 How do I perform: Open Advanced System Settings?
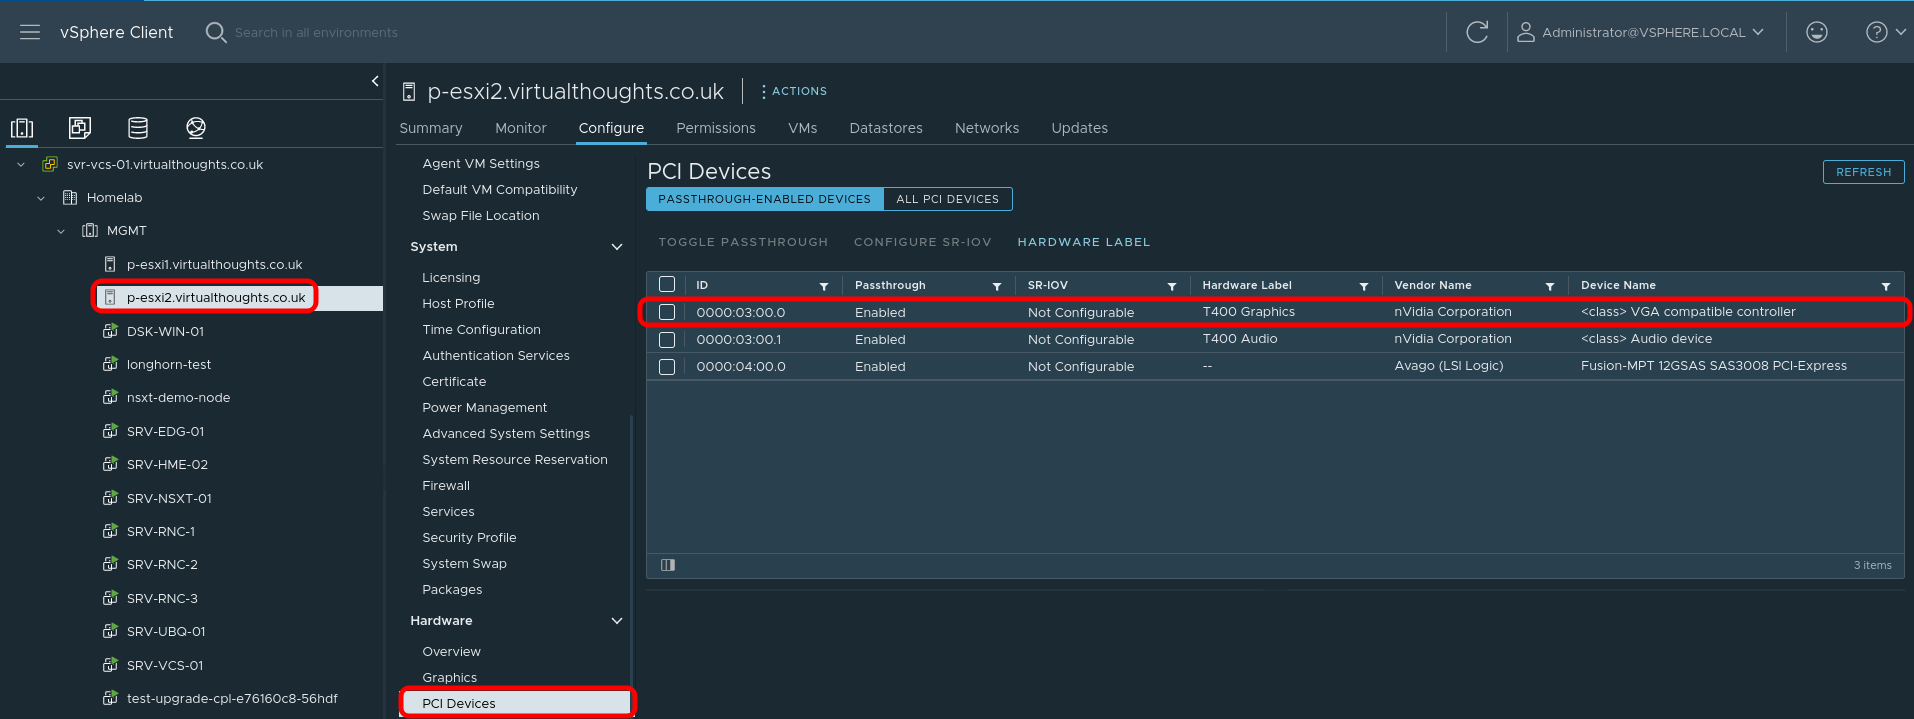point(506,433)
